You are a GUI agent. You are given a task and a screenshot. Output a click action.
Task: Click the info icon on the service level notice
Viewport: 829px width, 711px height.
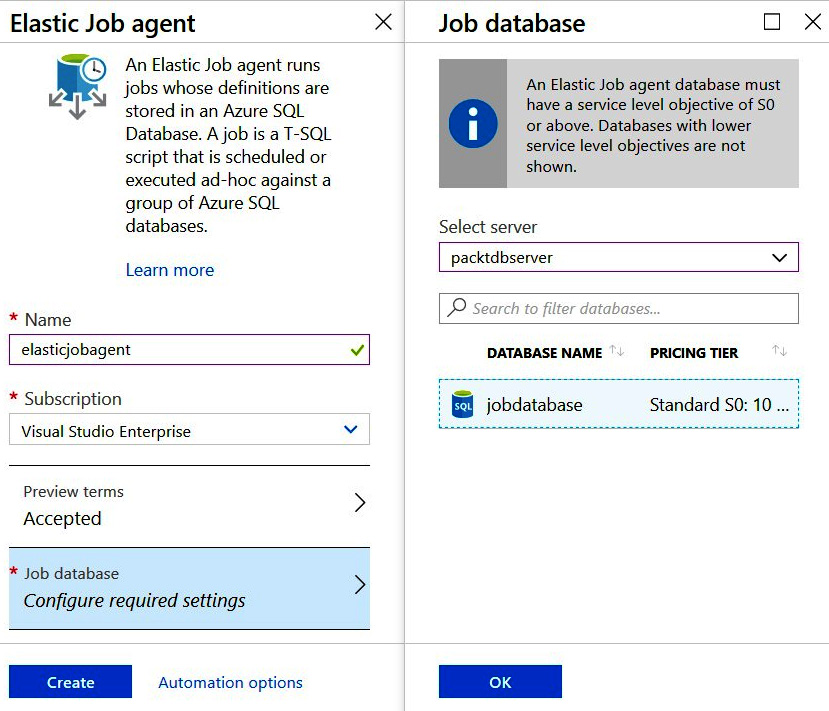coord(473,123)
